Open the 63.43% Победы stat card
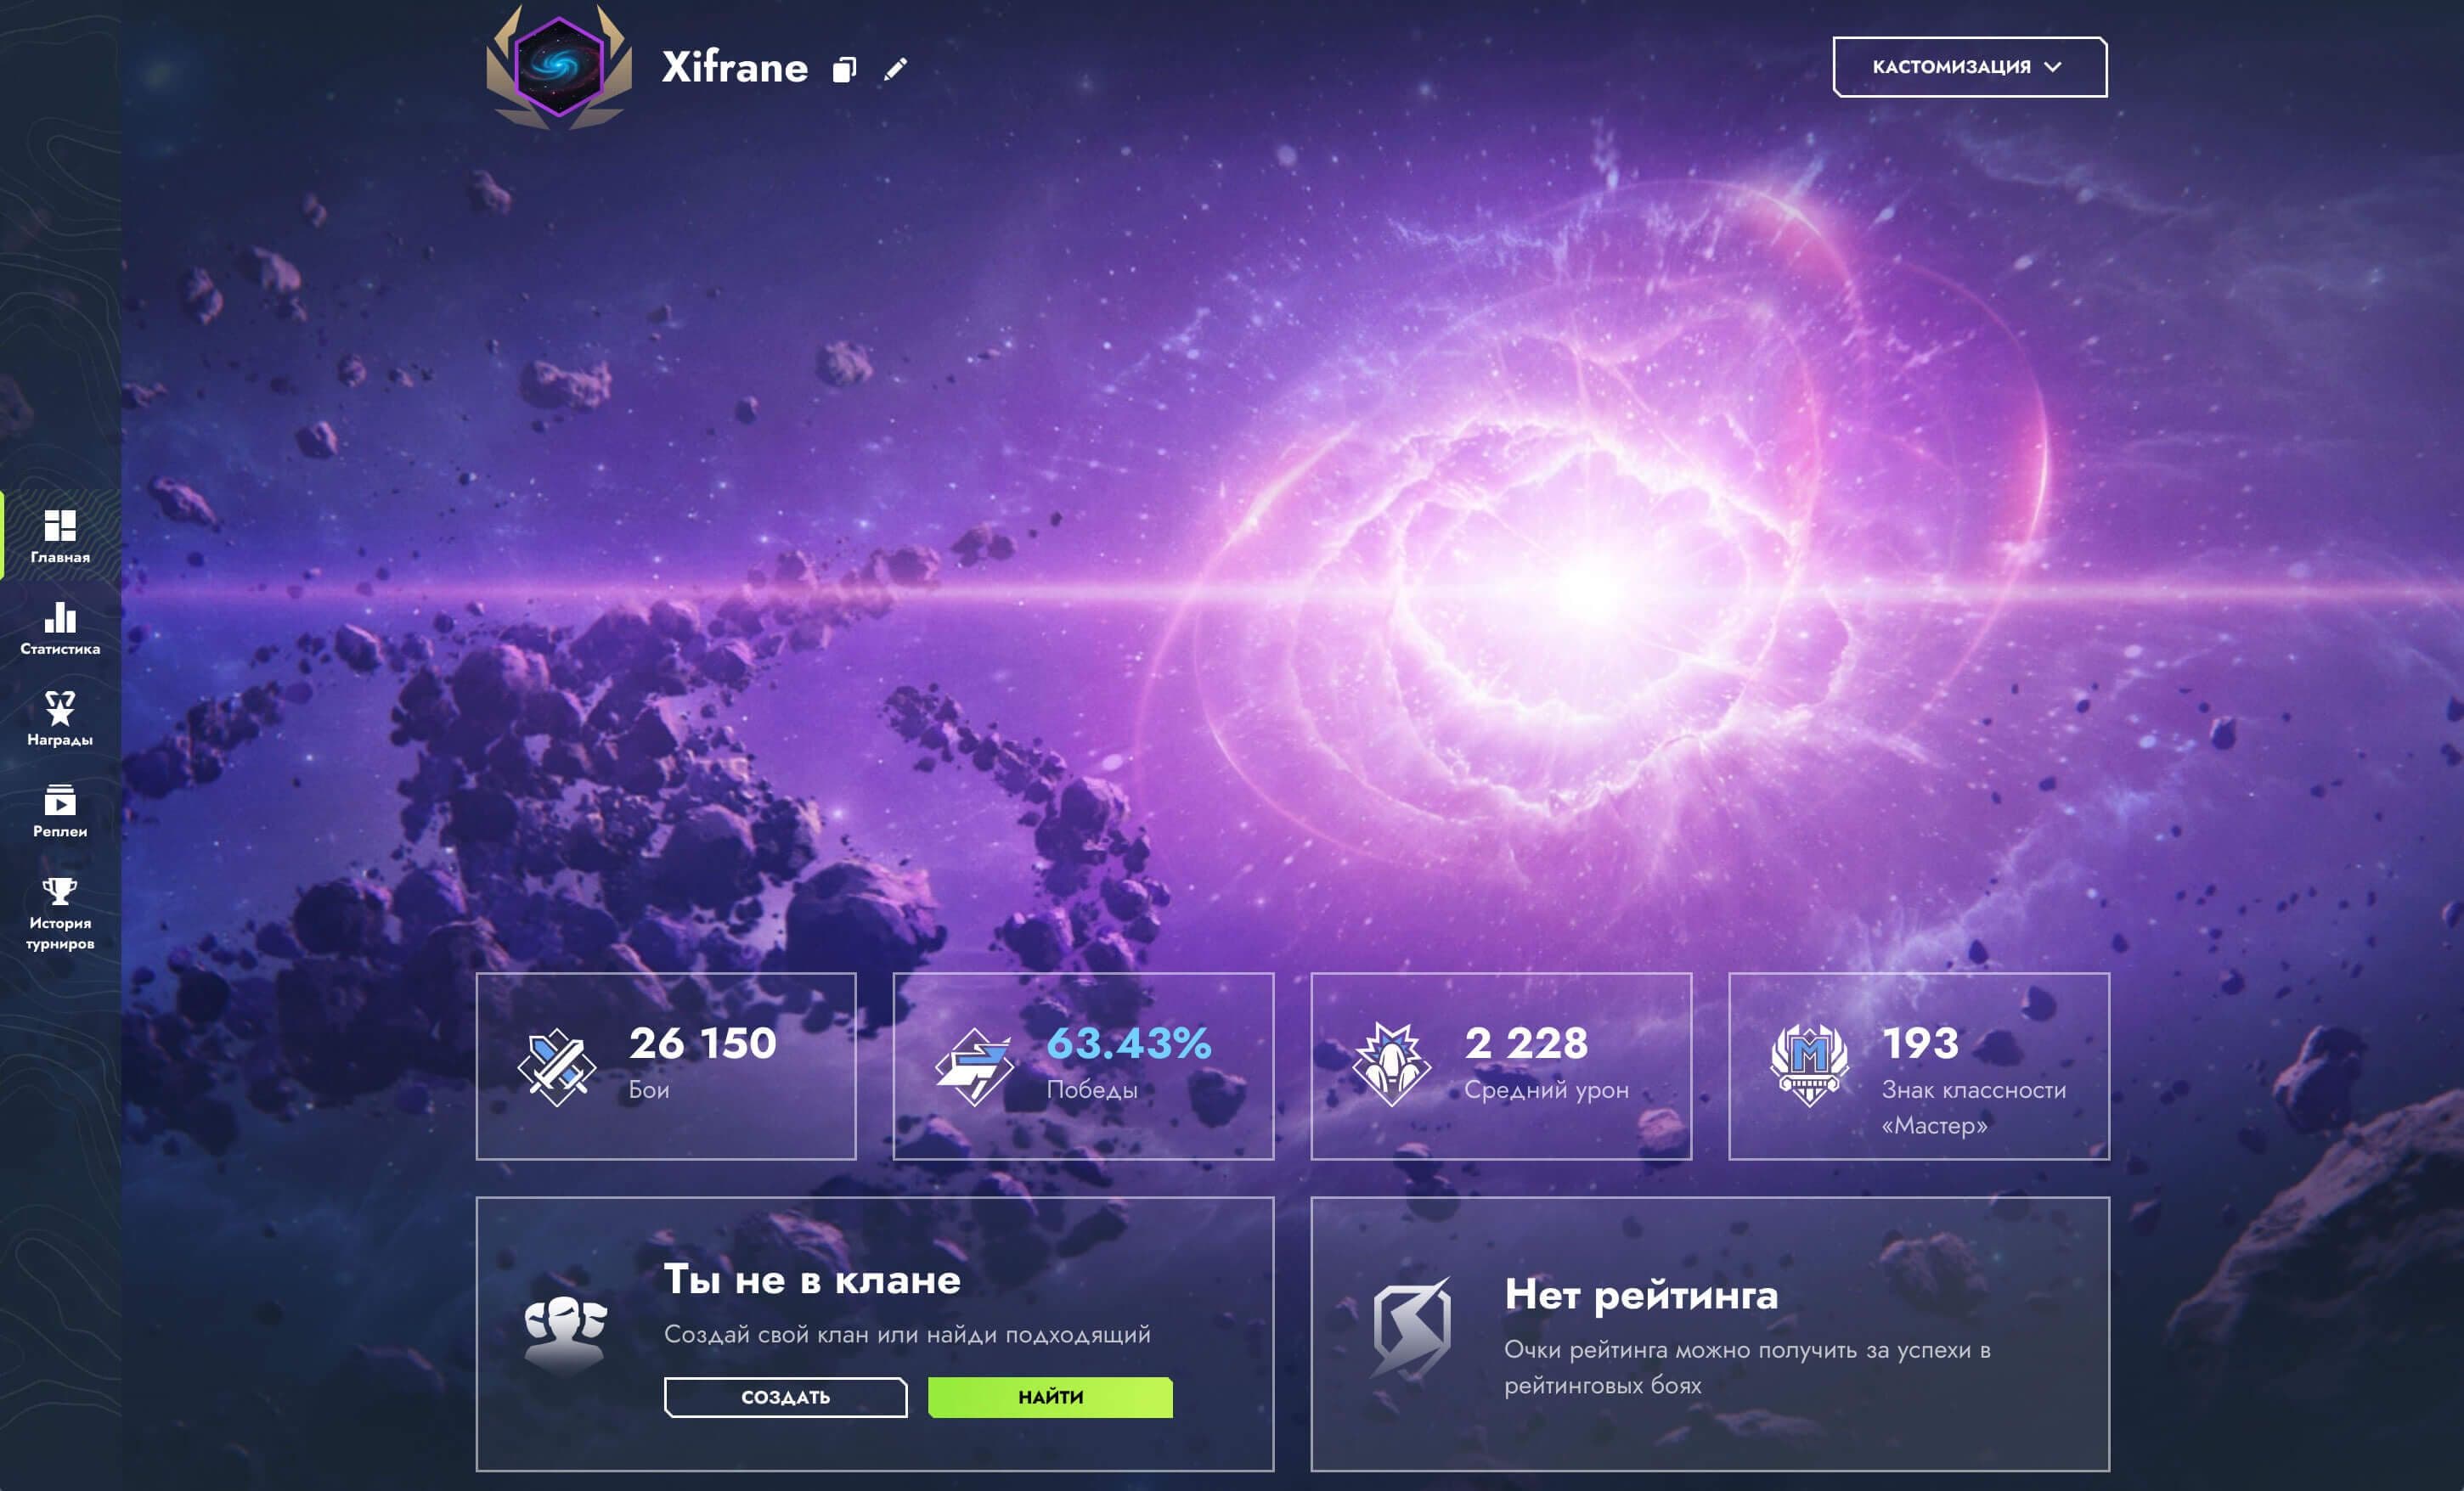The image size is (2464, 1491). coord(1083,1066)
